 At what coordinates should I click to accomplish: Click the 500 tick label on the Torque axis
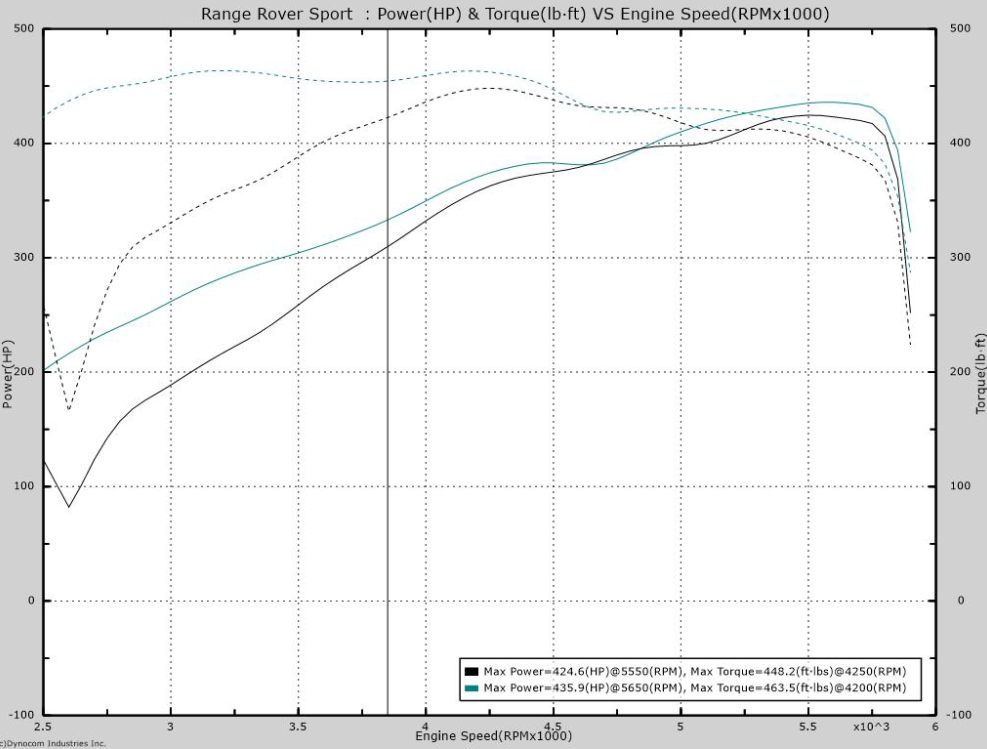pyautogui.click(x=961, y=28)
